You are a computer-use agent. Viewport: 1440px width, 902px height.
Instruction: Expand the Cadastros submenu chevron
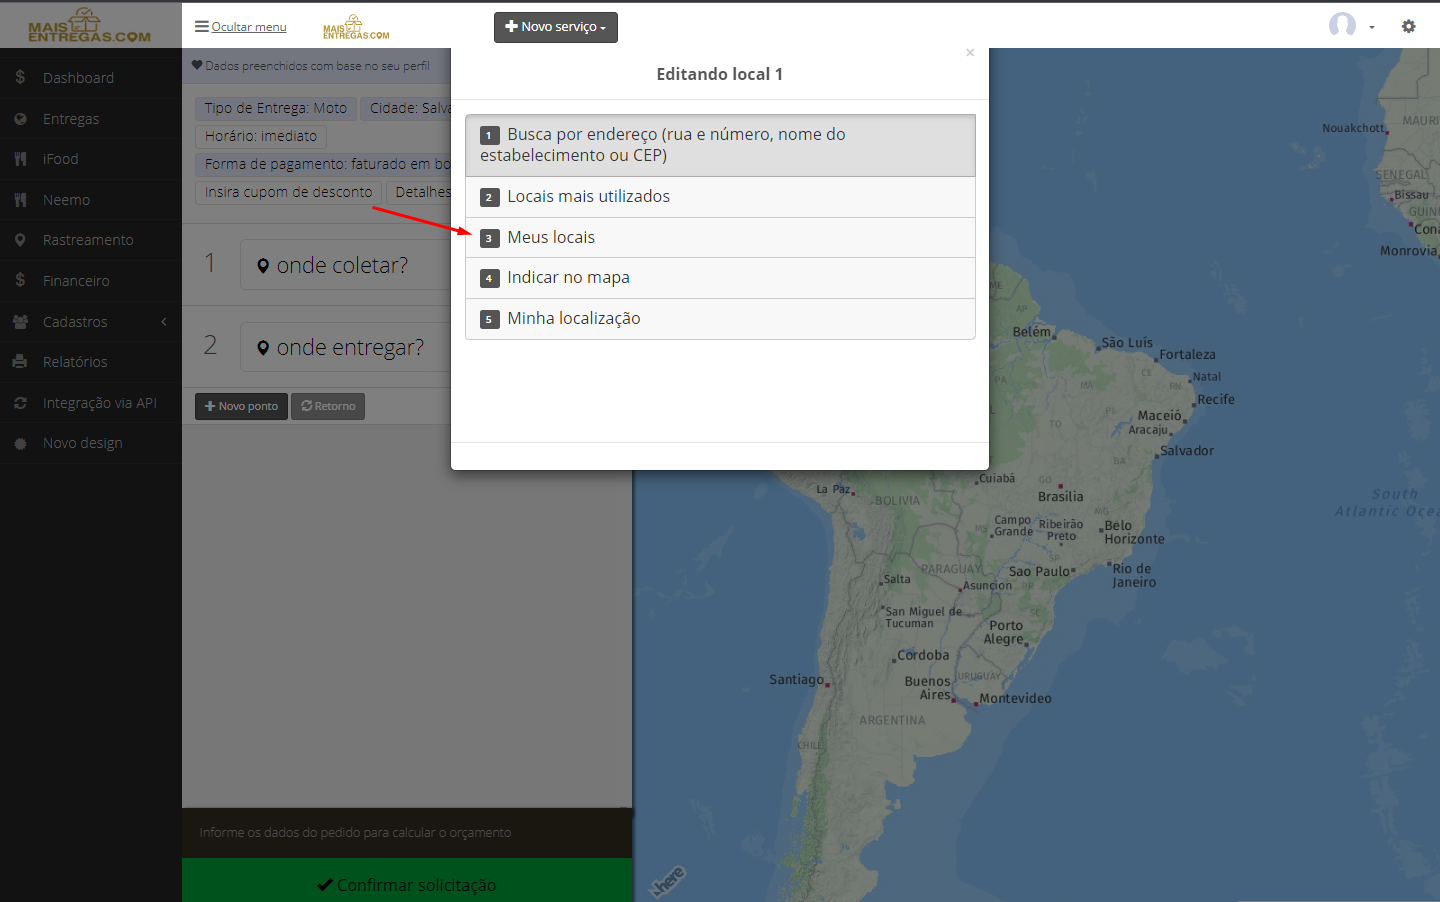[x=164, y=322]
